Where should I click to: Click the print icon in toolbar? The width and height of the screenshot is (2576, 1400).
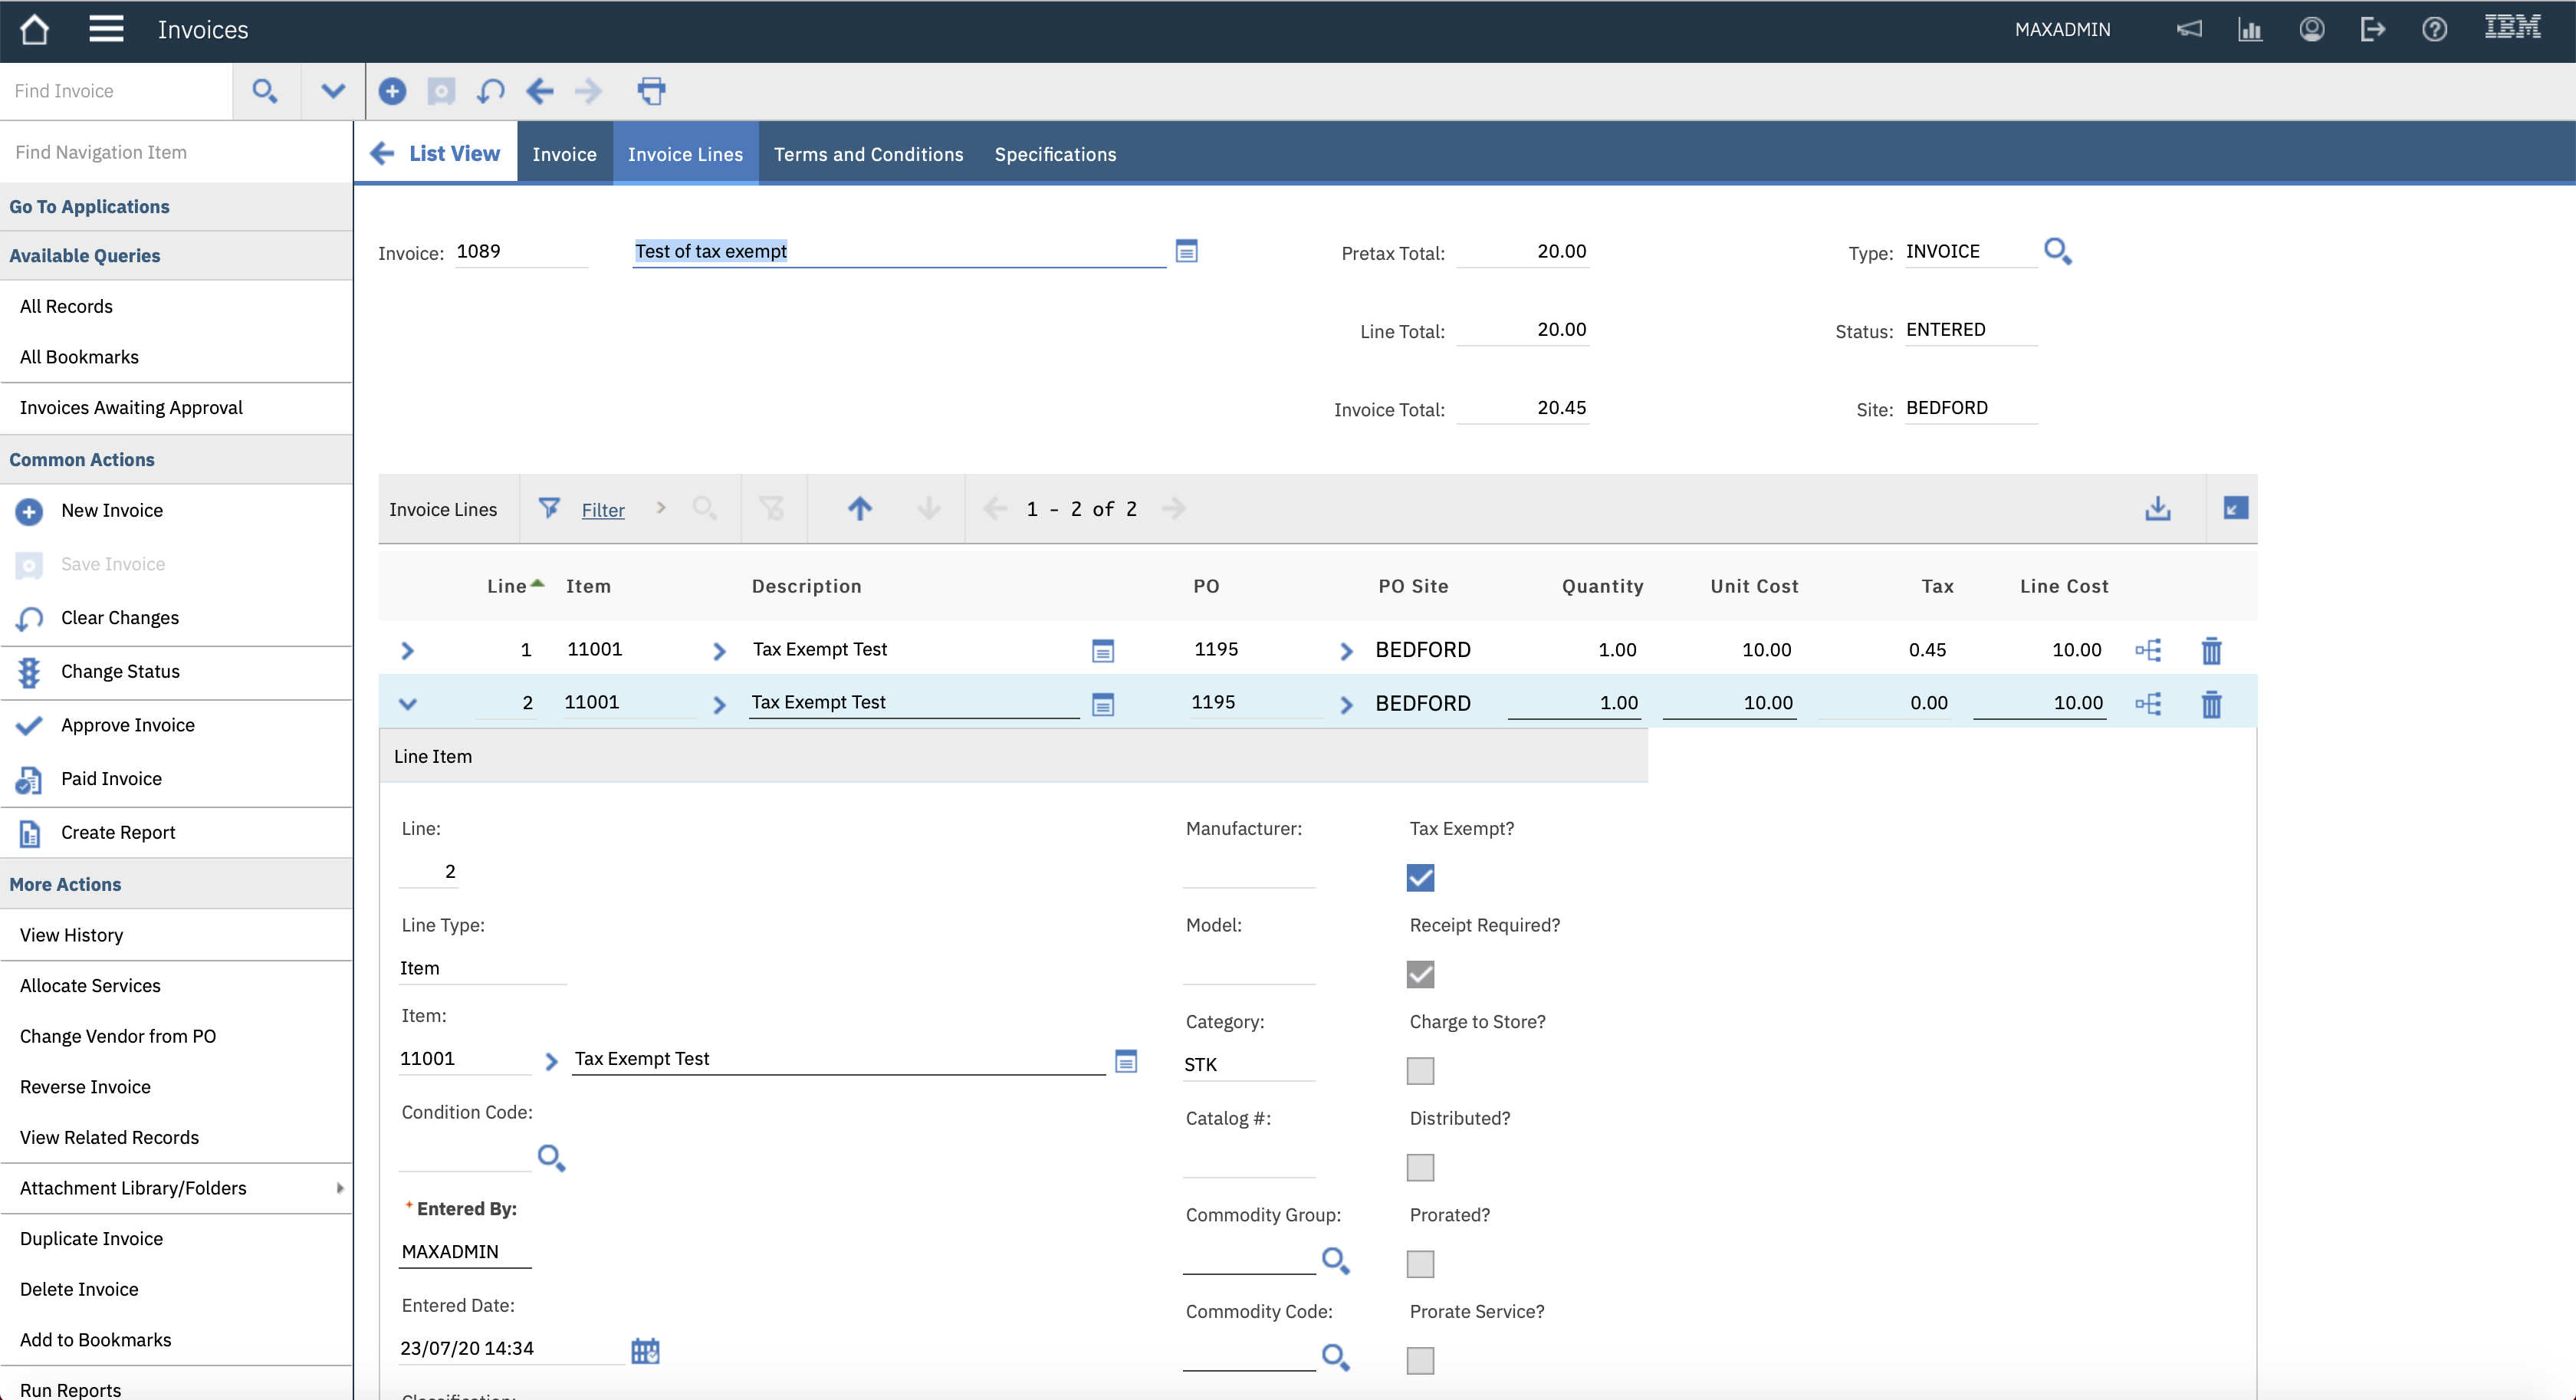[x=651, y=91]
